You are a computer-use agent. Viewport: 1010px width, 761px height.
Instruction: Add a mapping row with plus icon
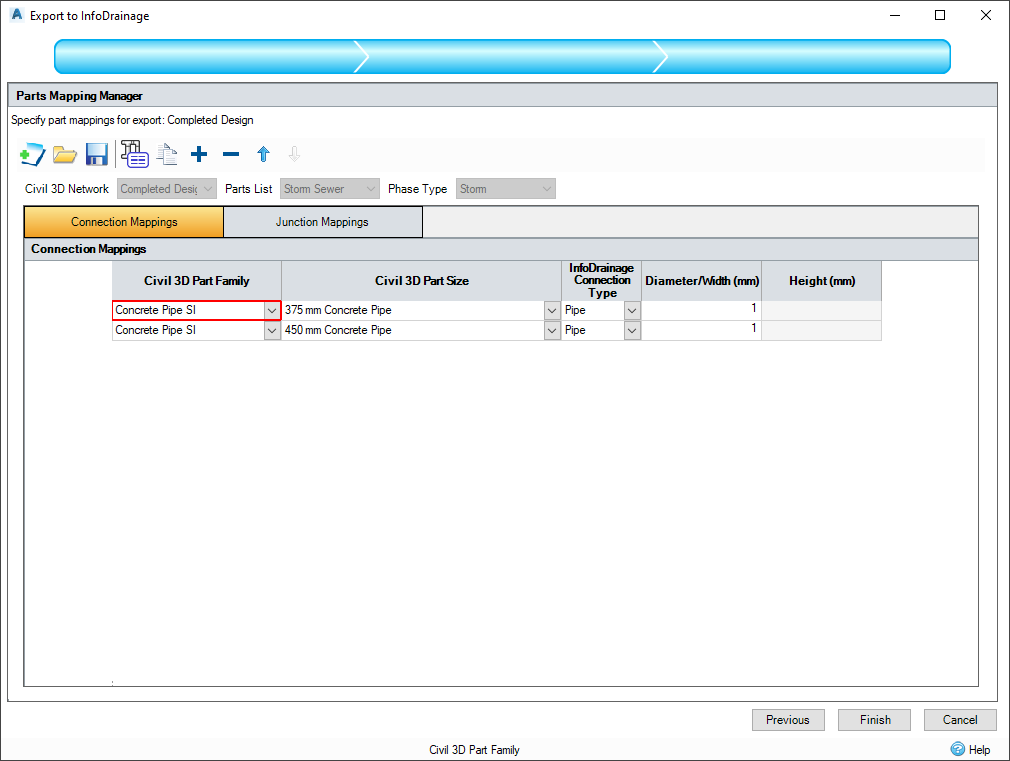pyautogui.click(x=199, y=154)
